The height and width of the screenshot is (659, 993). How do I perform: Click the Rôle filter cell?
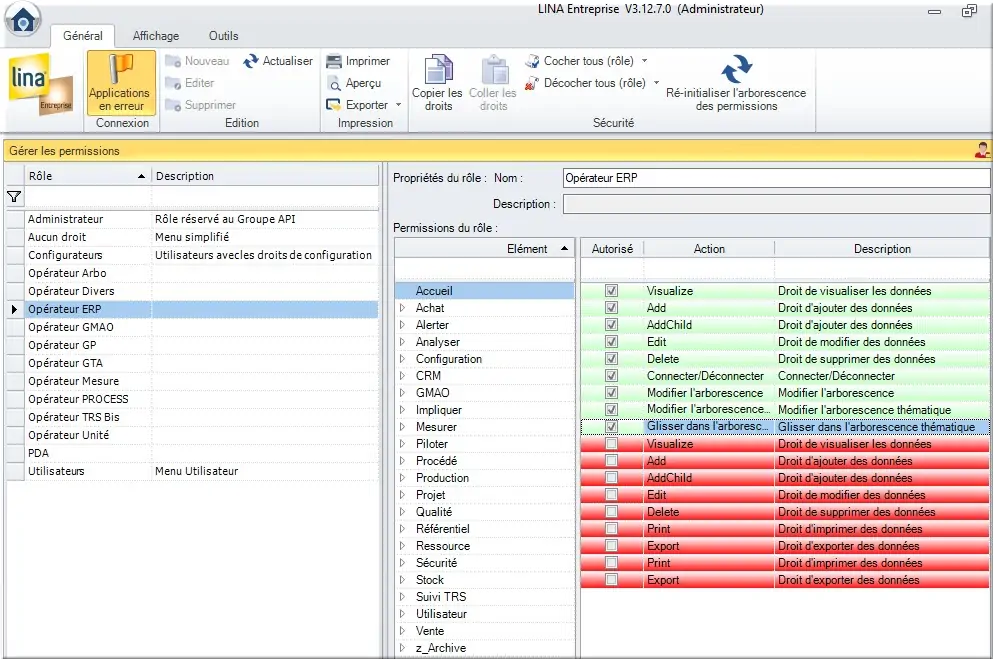(87, 197)
